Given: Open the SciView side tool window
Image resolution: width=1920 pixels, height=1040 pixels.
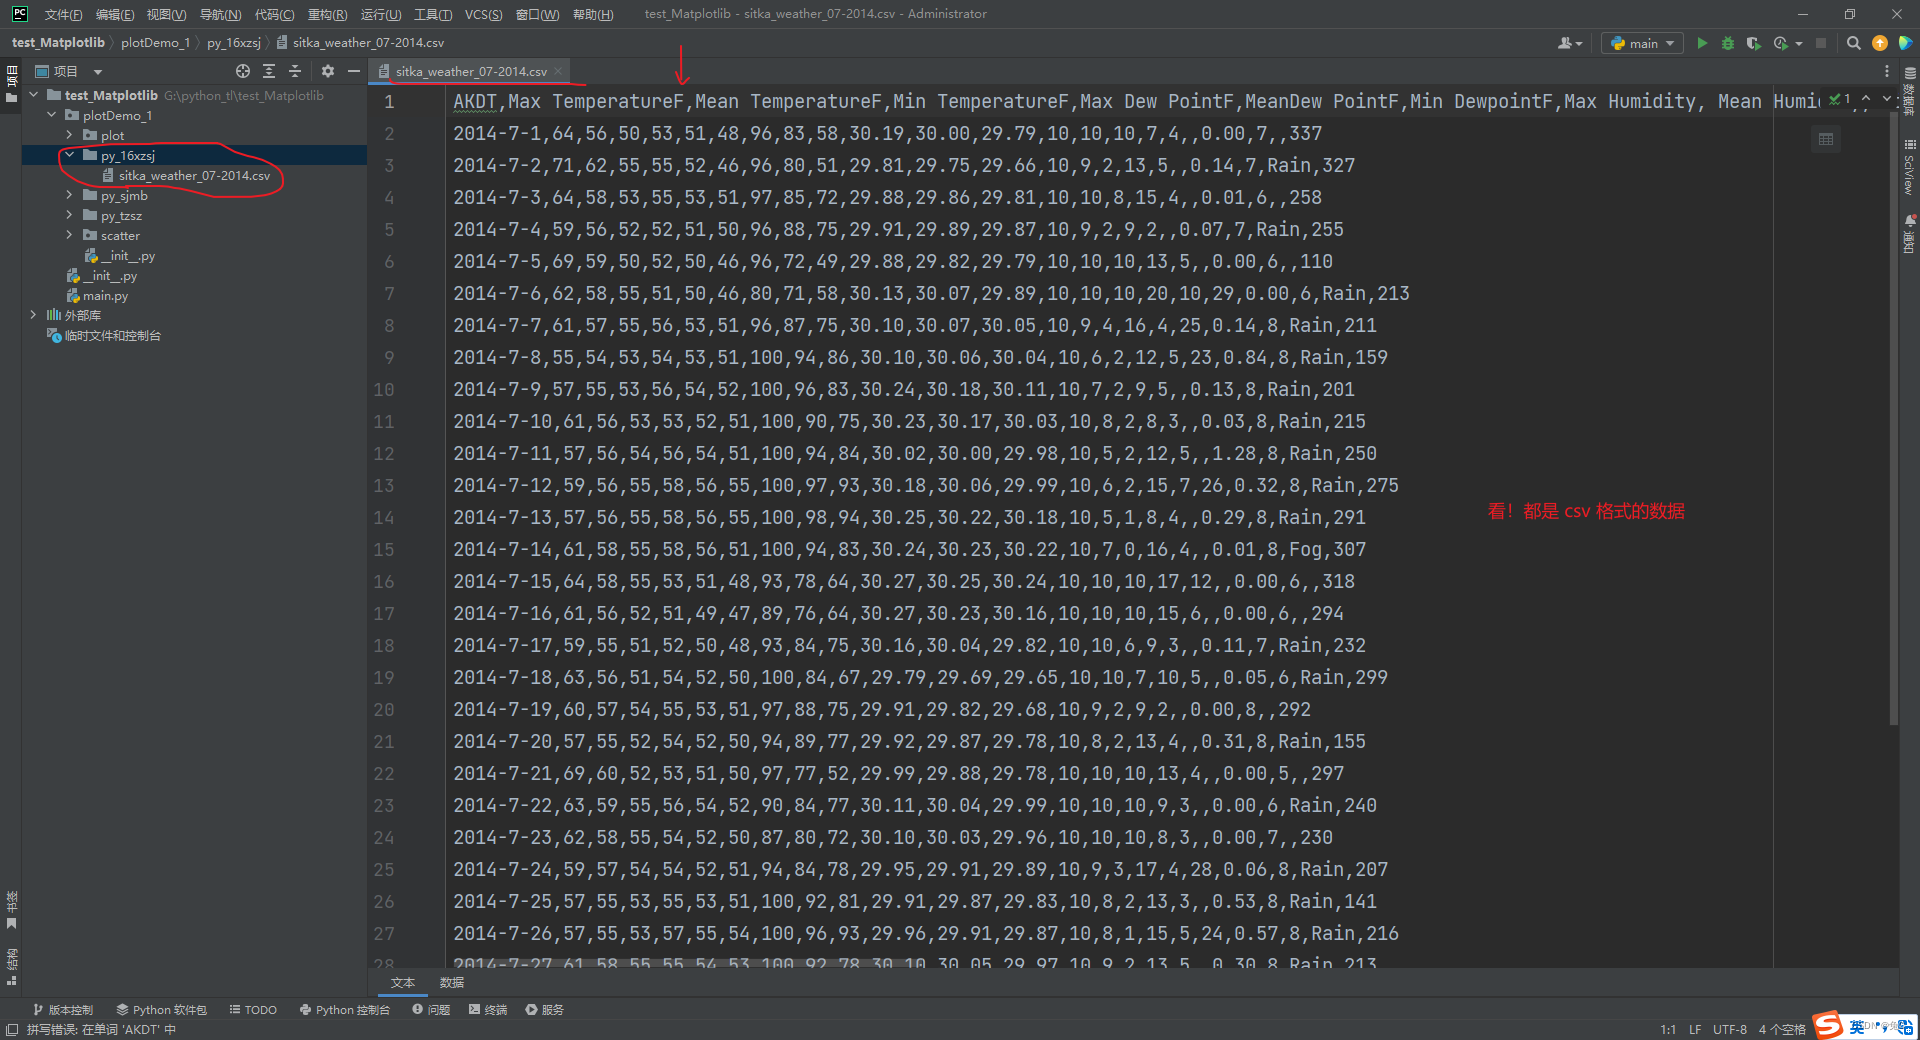Looking at the screenshot, I should tap(1909, 168).
